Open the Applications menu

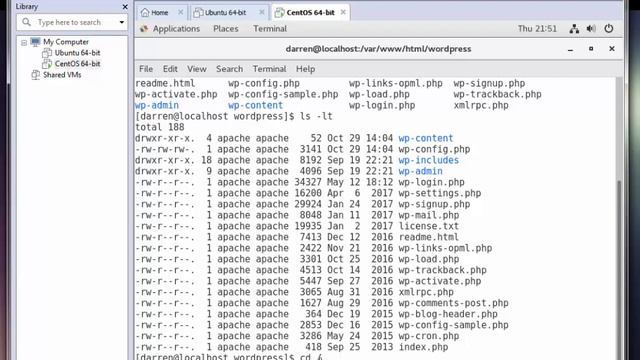[x=176, y=29]
